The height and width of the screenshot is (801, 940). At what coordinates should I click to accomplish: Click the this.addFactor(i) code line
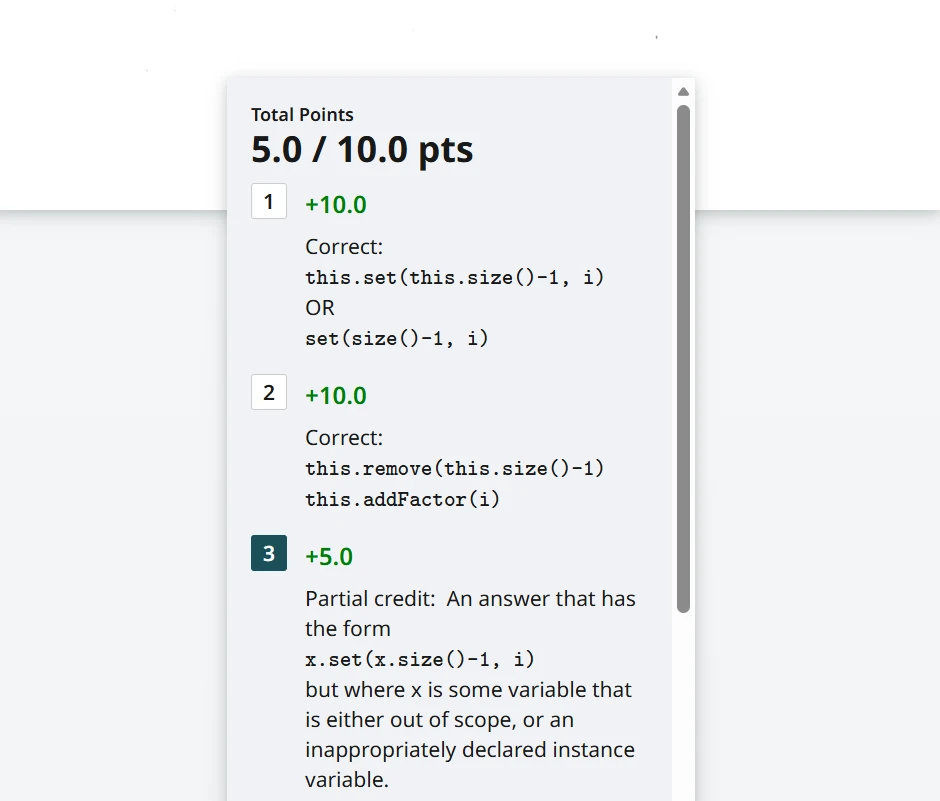click(x=402, y=499)
